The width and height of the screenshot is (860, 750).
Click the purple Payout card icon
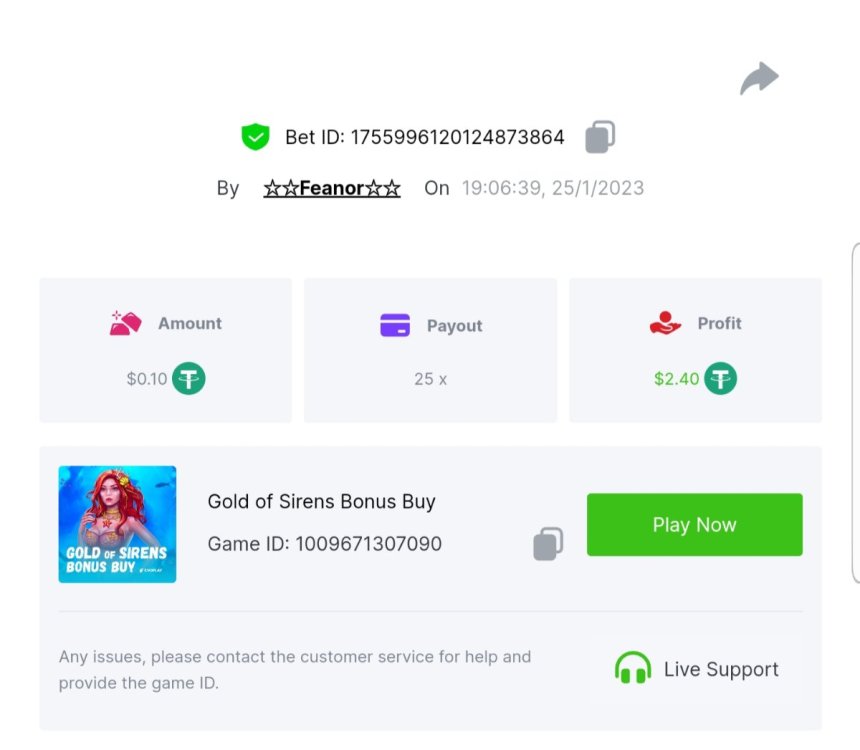[395, 325]
